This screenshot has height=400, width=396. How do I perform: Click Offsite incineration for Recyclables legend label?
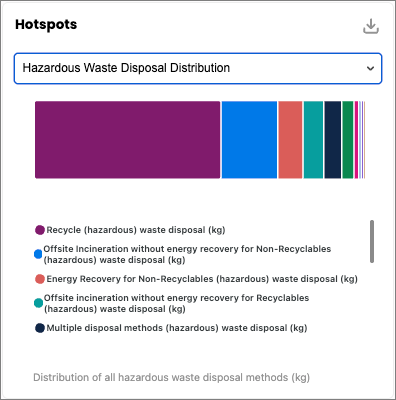click(177, 303)
